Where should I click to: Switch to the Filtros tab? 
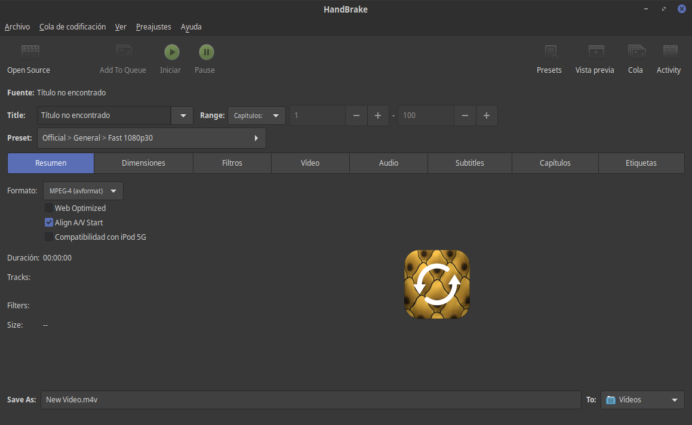(232, 163)
